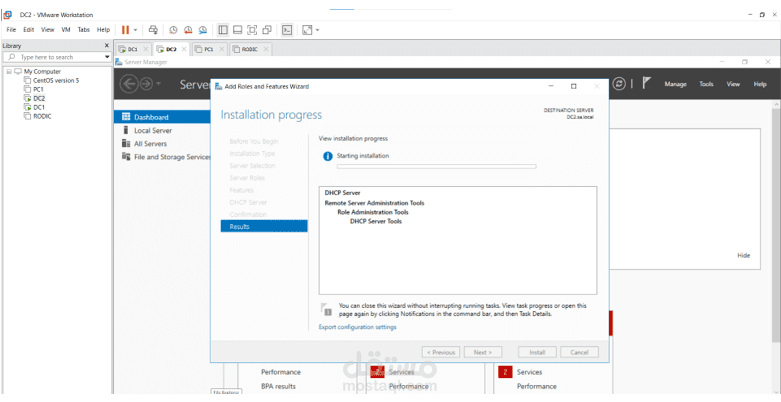
Task: Open the VM menu
Action: tap(66, 29)
